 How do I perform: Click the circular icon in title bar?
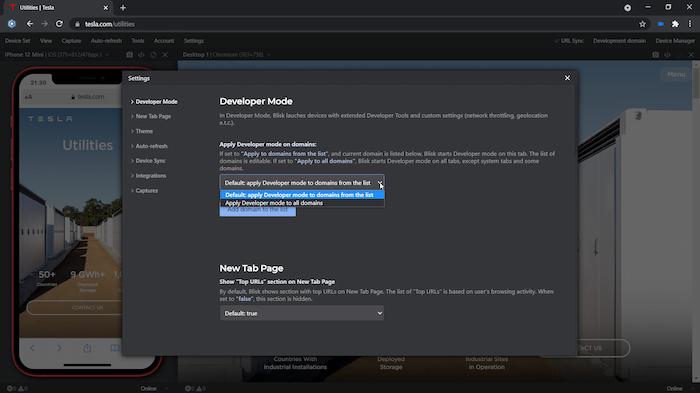point(627,8)
